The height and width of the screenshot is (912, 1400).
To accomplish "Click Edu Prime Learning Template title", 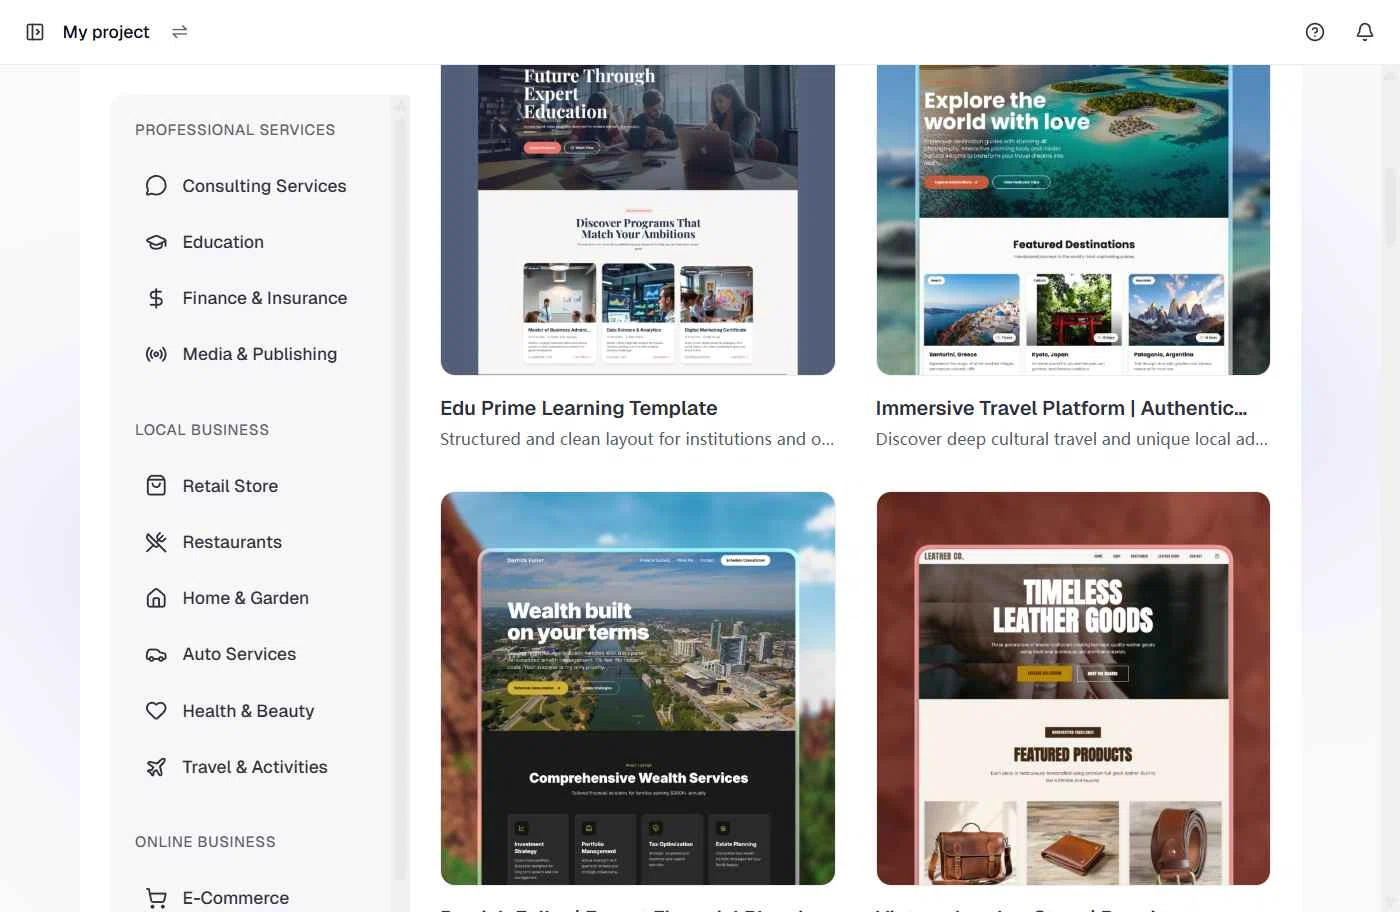I will point(579,408).
